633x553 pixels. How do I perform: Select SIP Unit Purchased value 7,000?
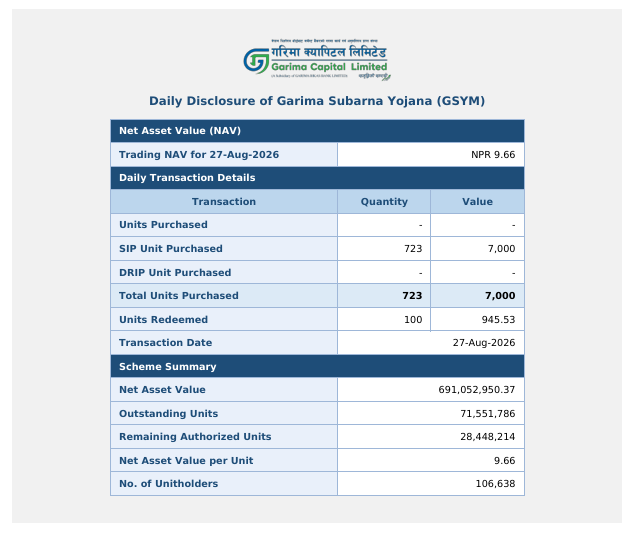pos(501,249)
